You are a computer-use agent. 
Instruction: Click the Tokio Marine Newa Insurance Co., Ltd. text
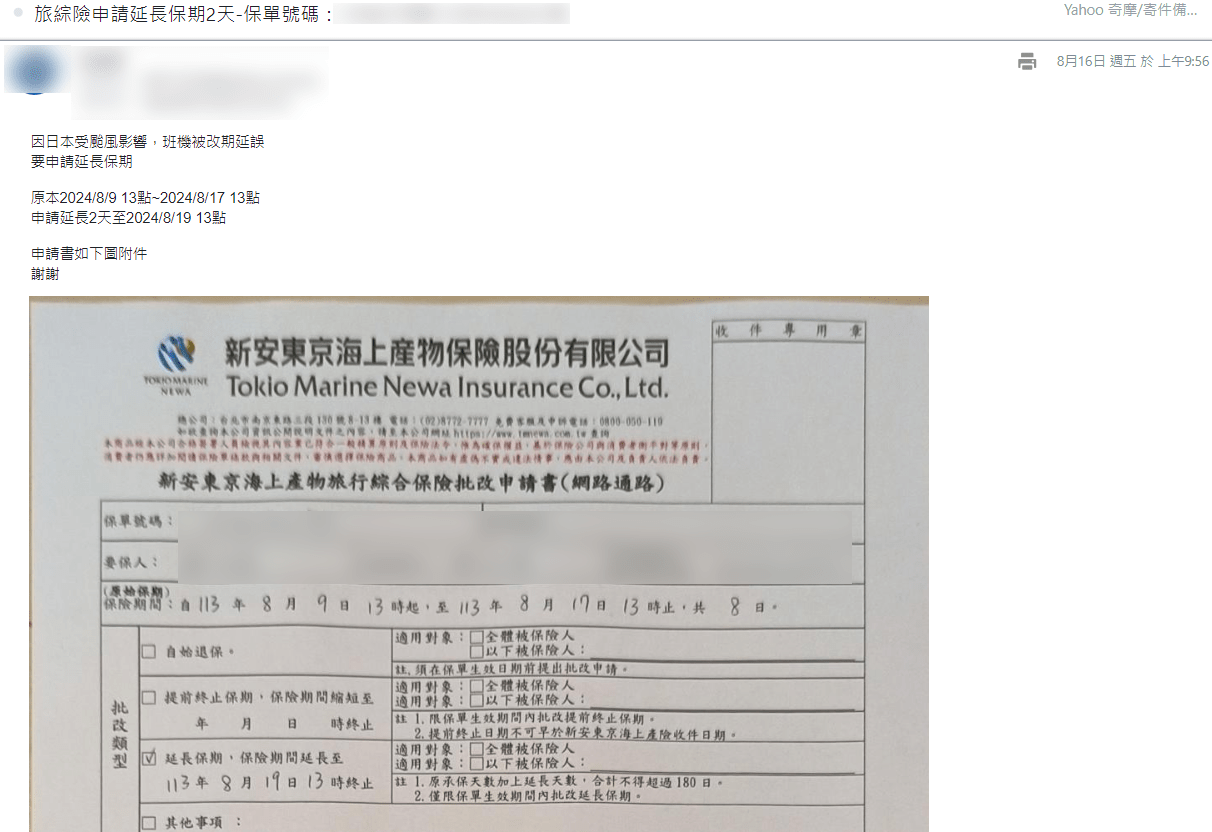pos(447,386)
